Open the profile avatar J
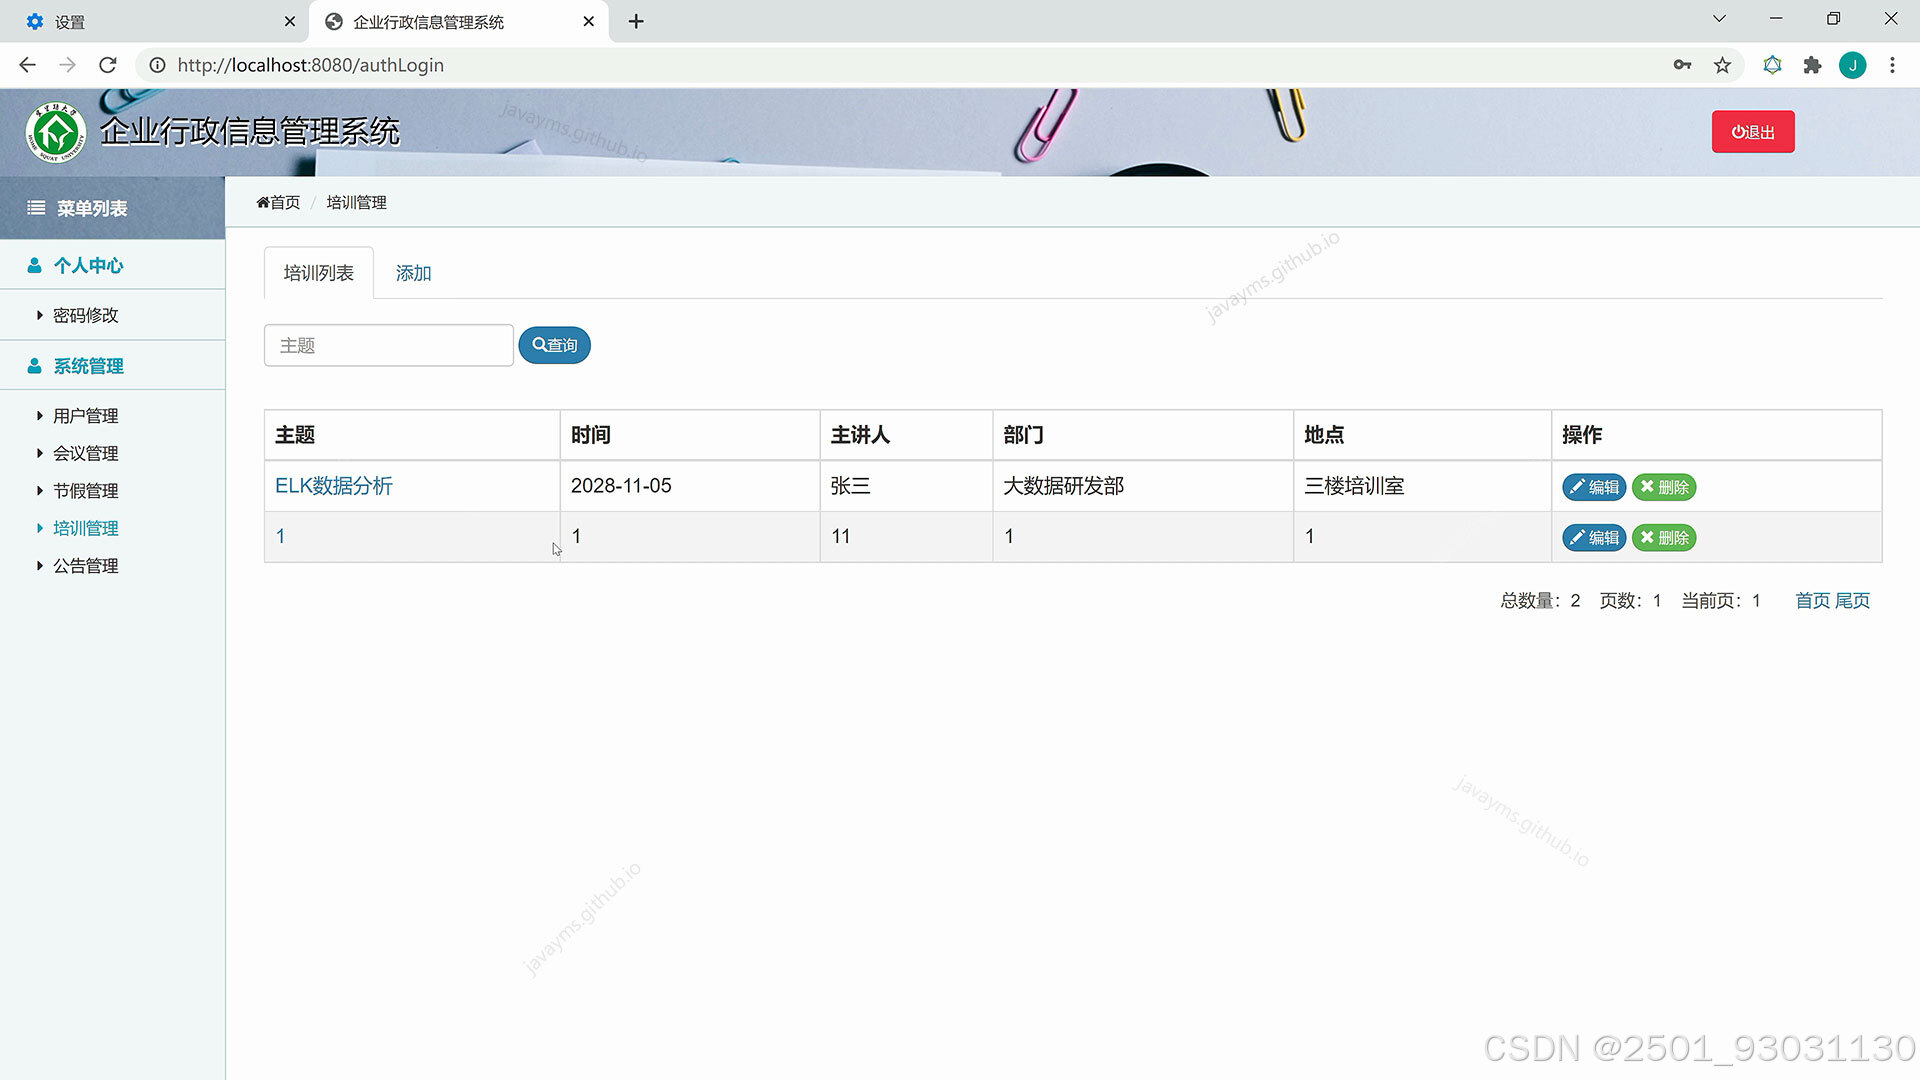 1852,65
